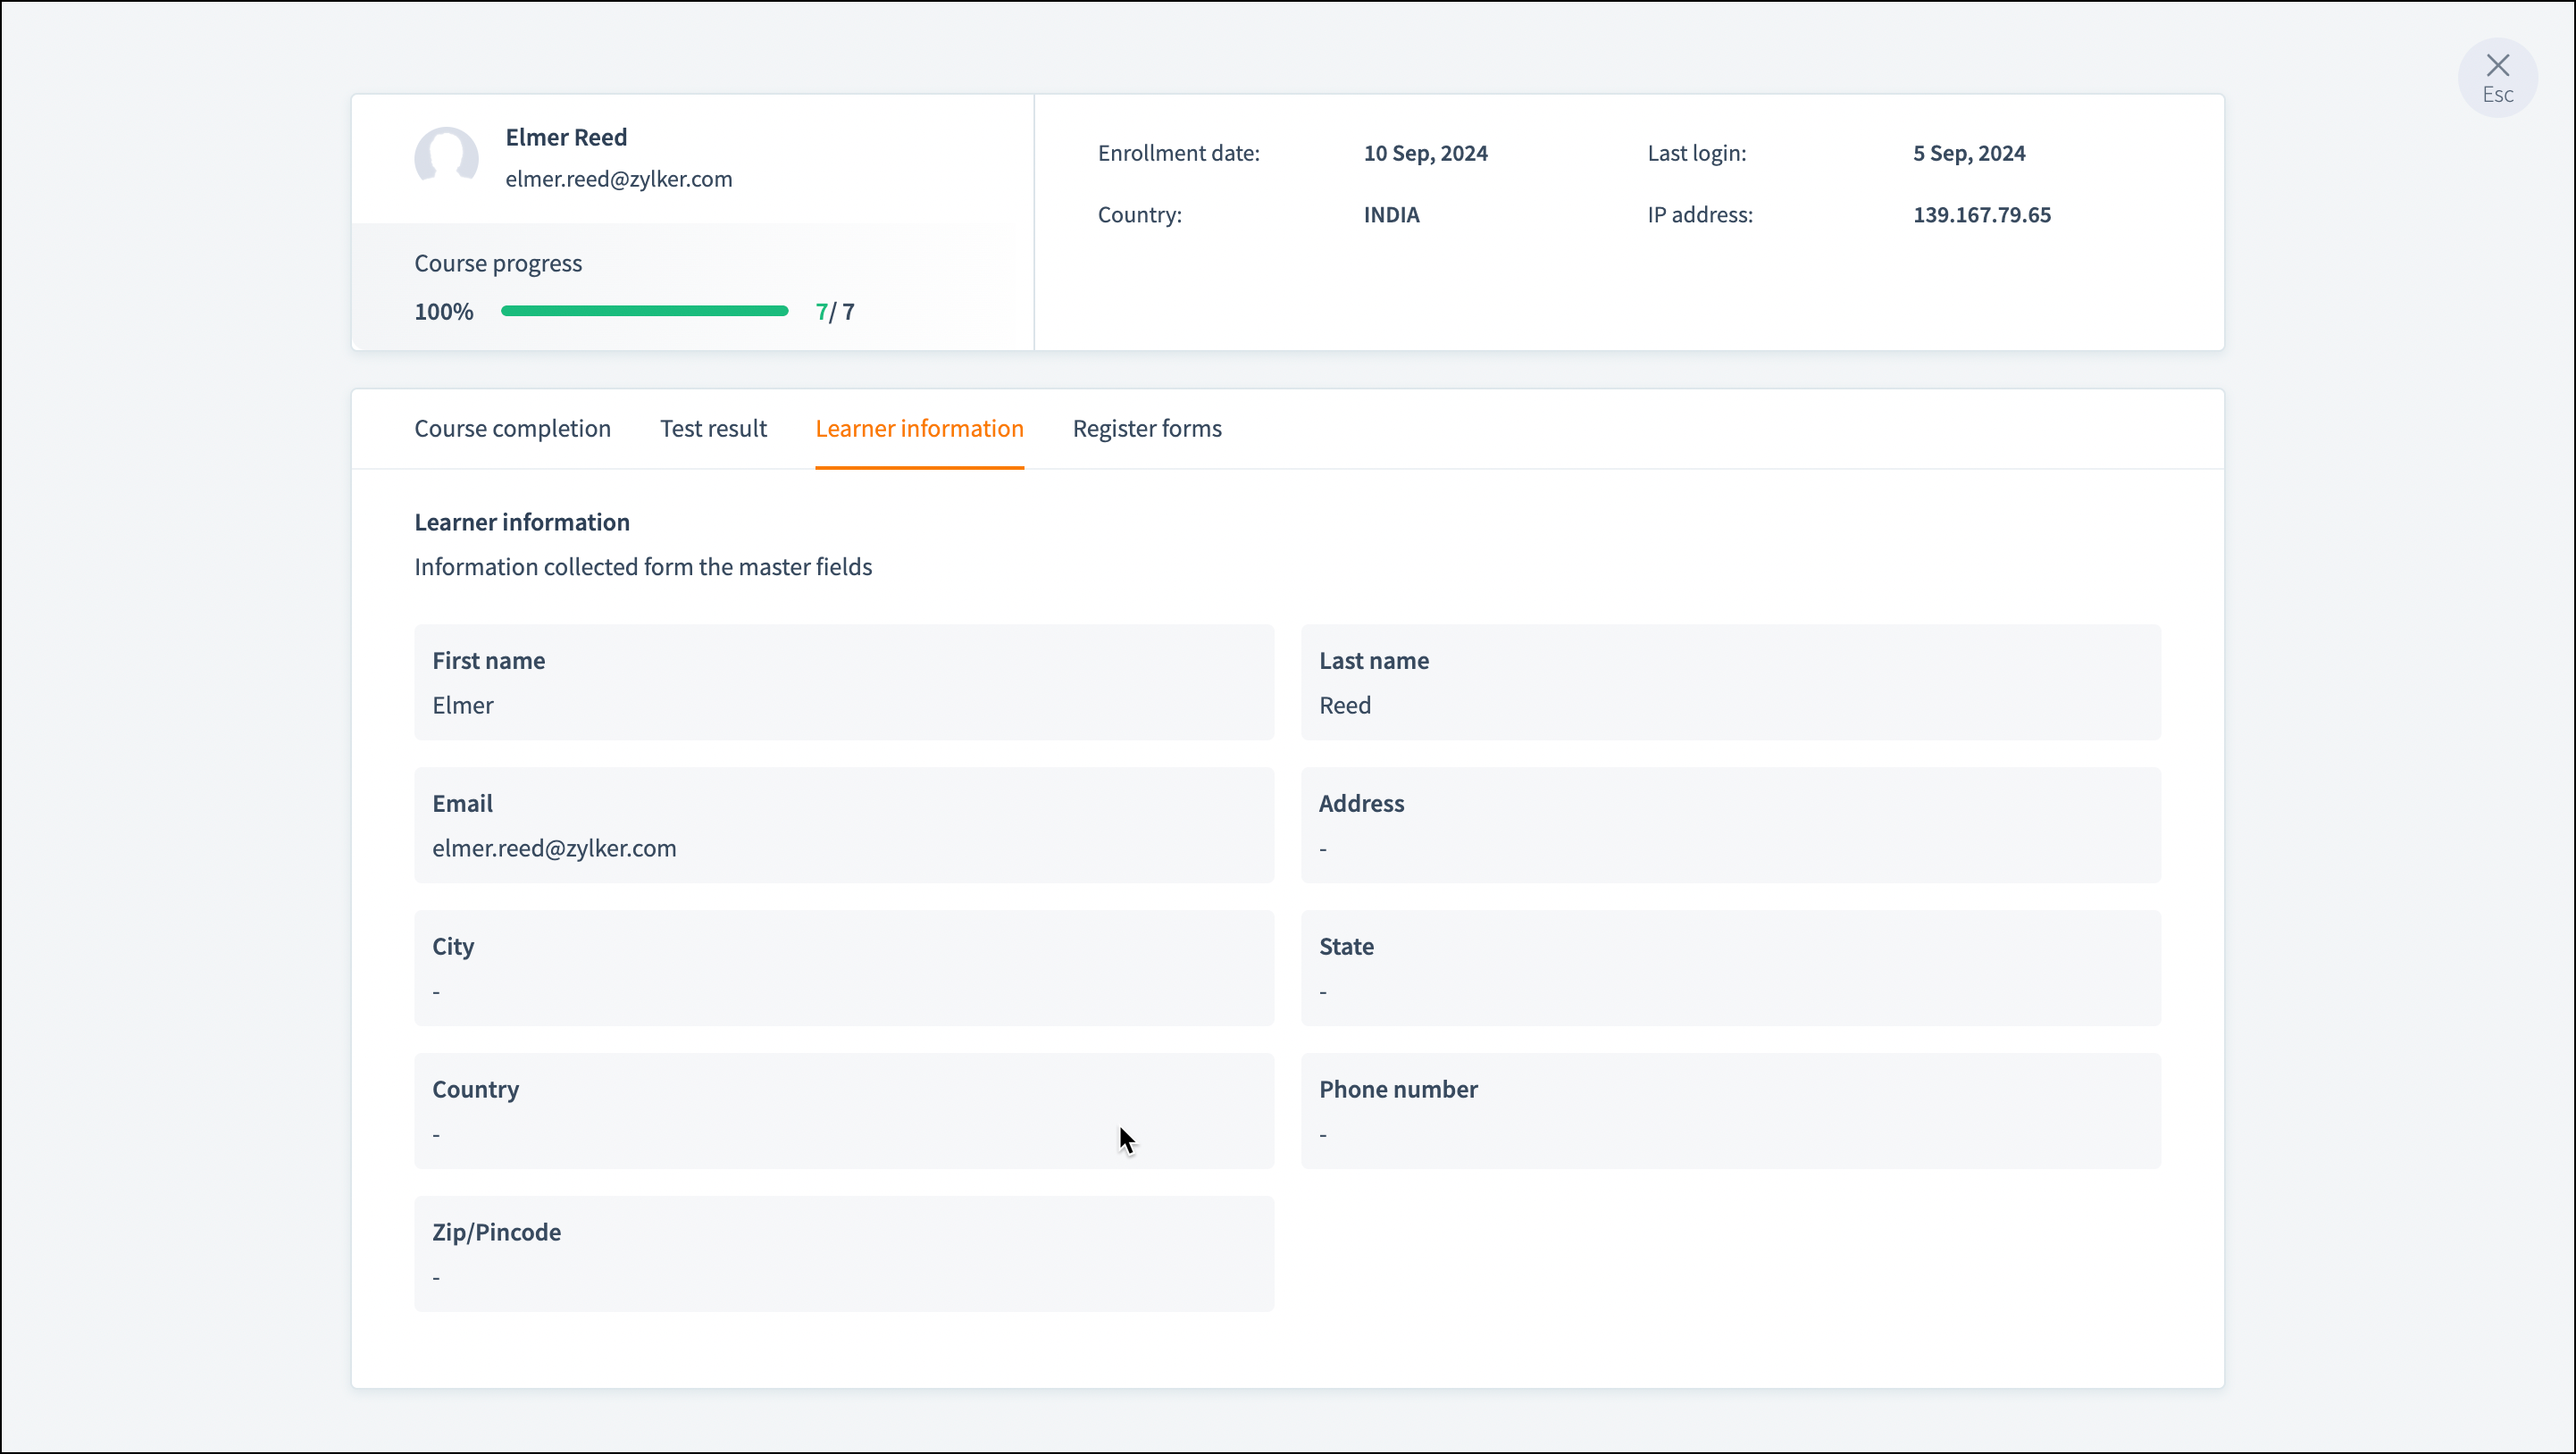
Task: Click the 7/7 progress count
Action: pyautogui.click(x=835, y=312)
